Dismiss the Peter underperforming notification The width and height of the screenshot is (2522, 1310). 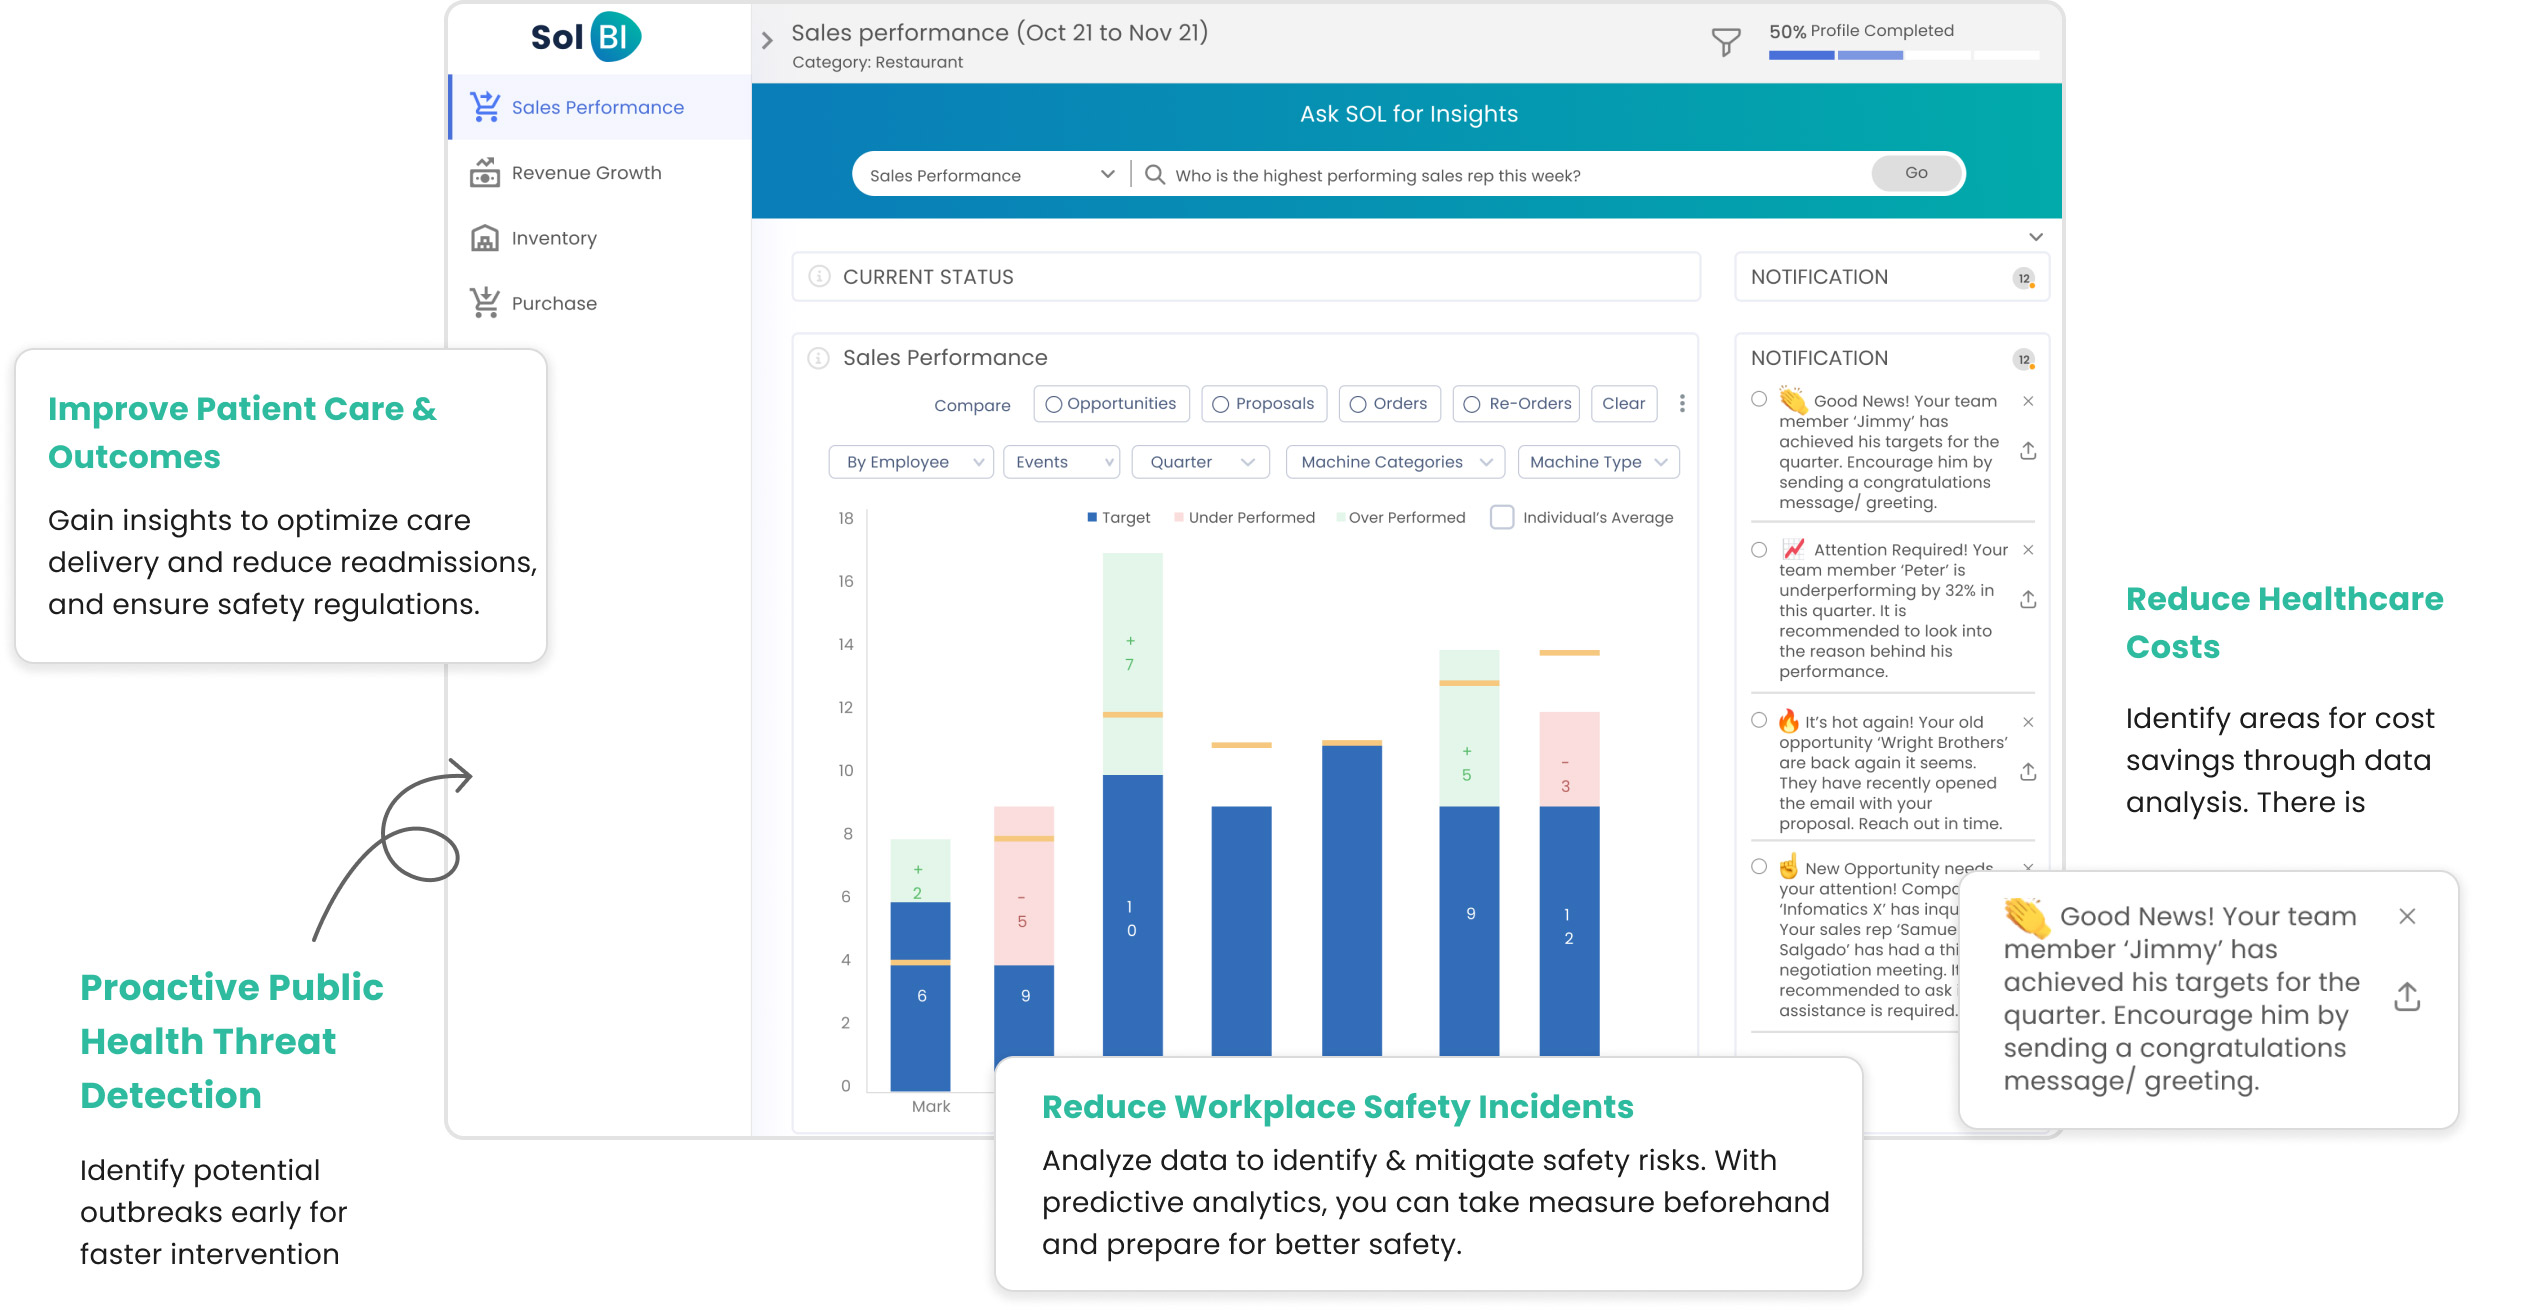tap(2028, 550)
